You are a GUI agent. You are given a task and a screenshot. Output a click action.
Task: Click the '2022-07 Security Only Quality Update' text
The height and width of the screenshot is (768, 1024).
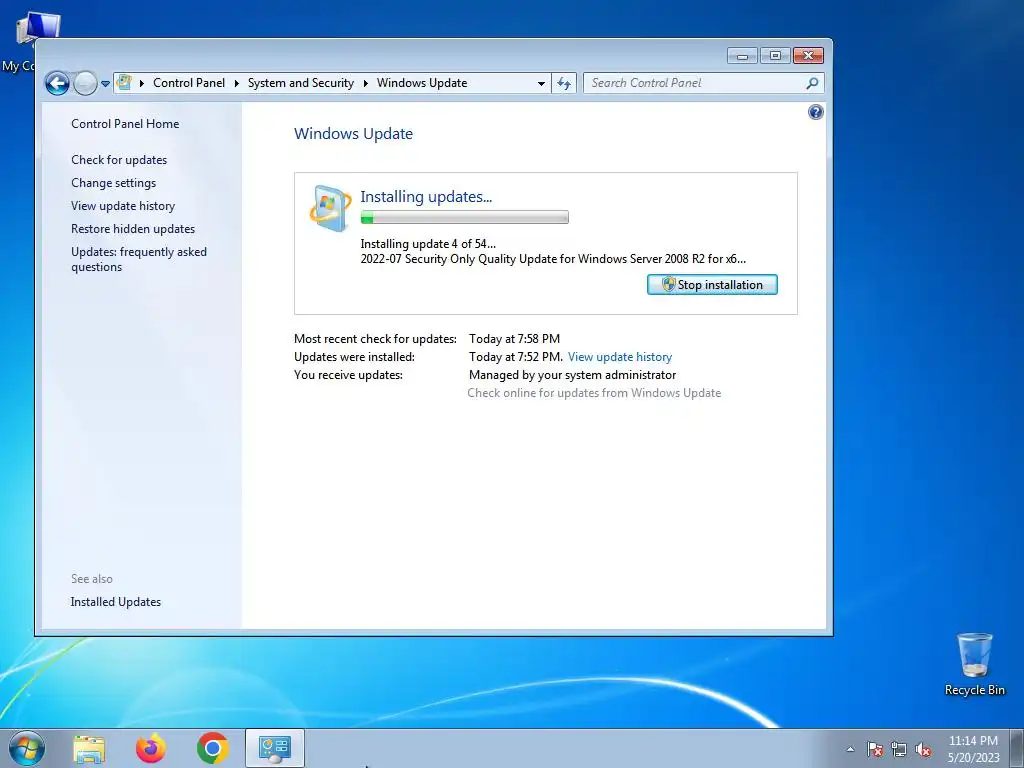pos(553,259)
